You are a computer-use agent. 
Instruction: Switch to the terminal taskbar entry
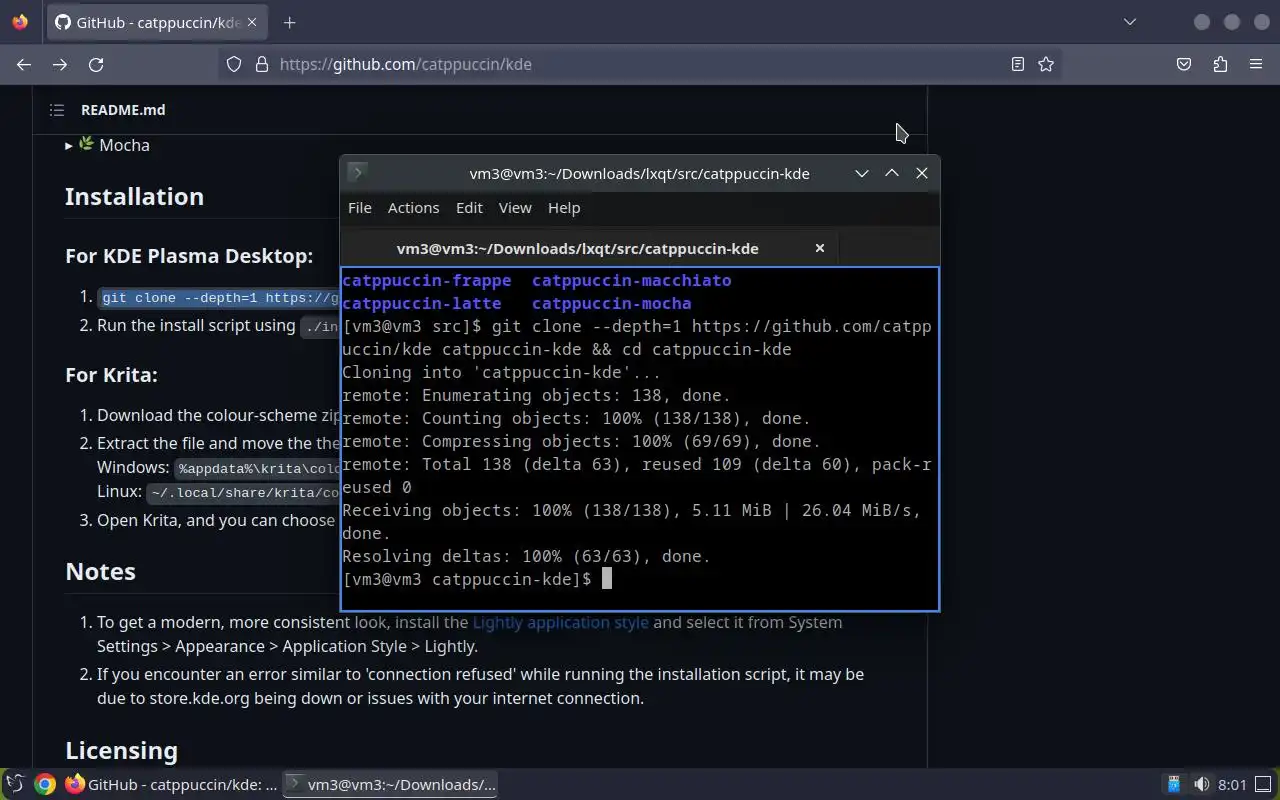click(390, 784)
